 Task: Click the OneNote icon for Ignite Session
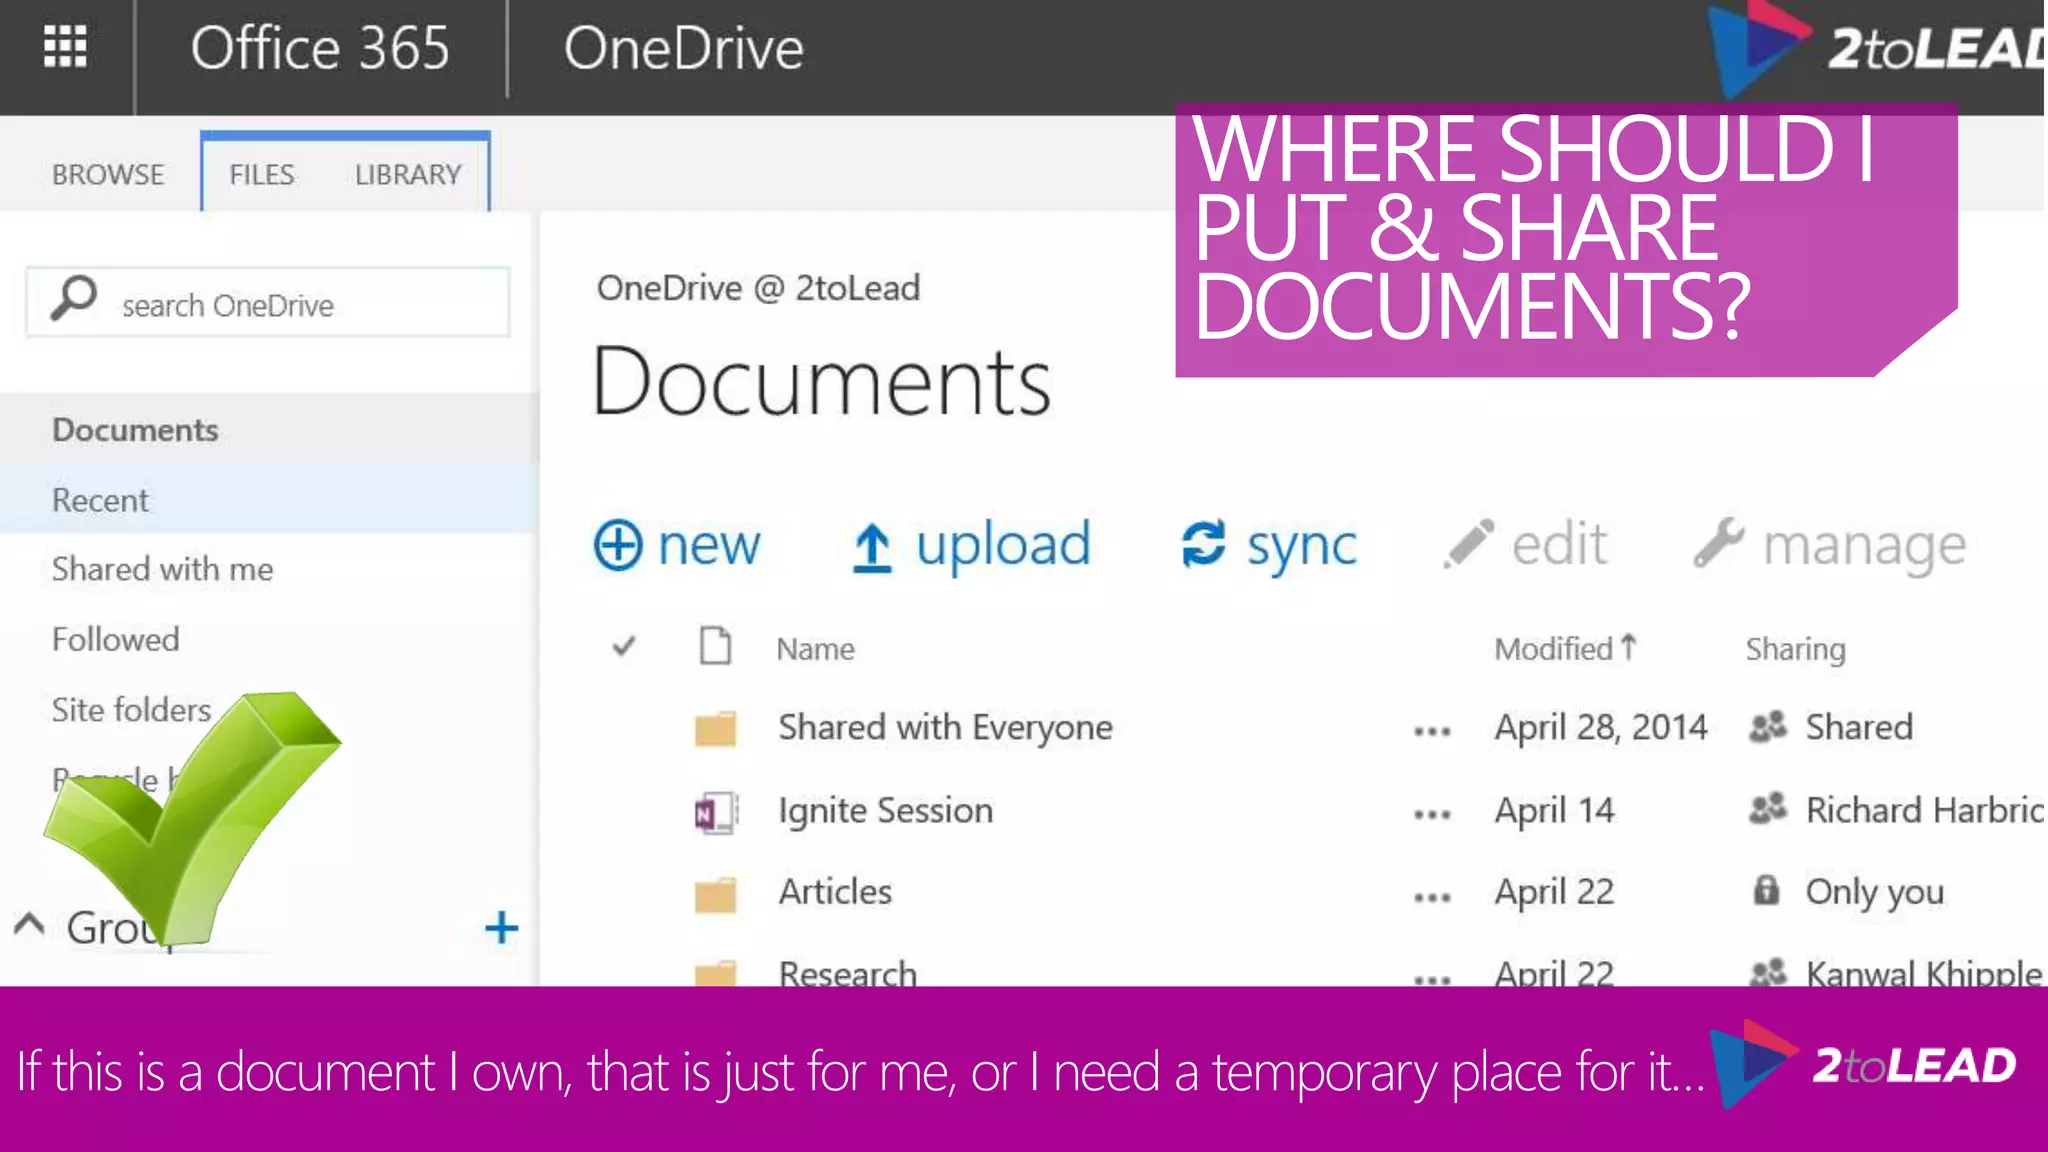click(716, 813)
